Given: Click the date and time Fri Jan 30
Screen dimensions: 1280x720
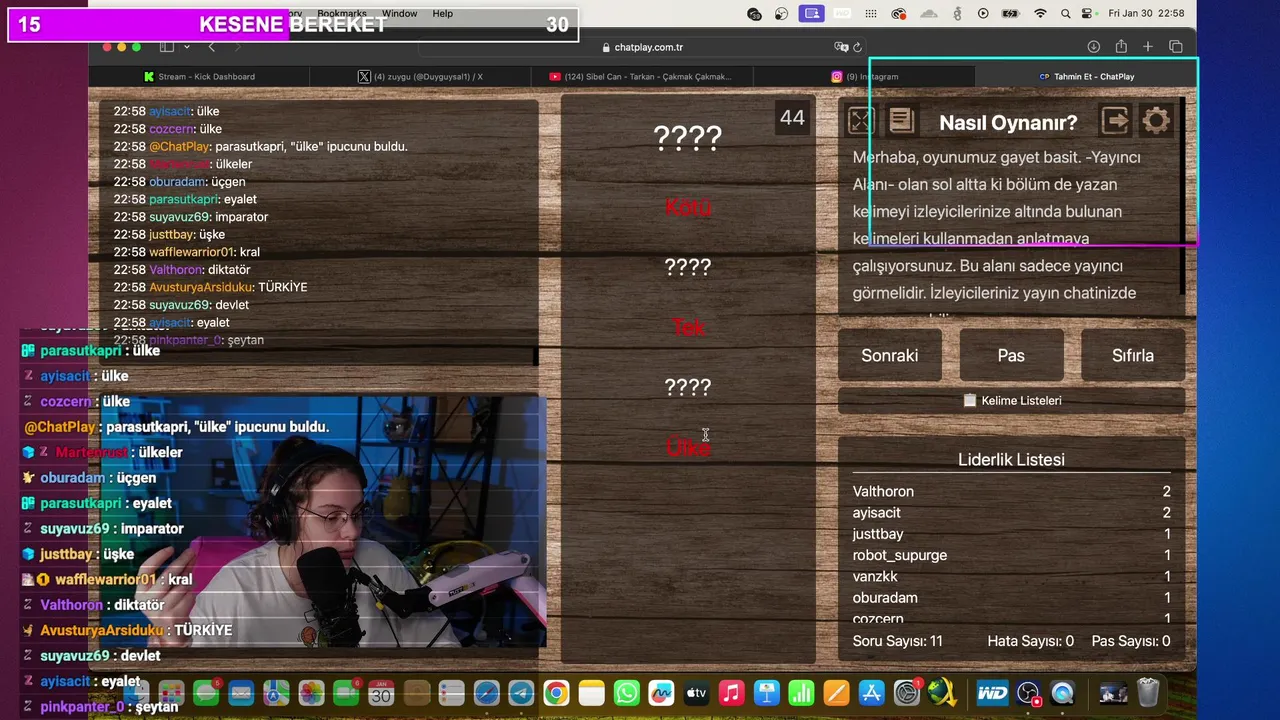Looking at the screenshot, I should click(1146, 14).
